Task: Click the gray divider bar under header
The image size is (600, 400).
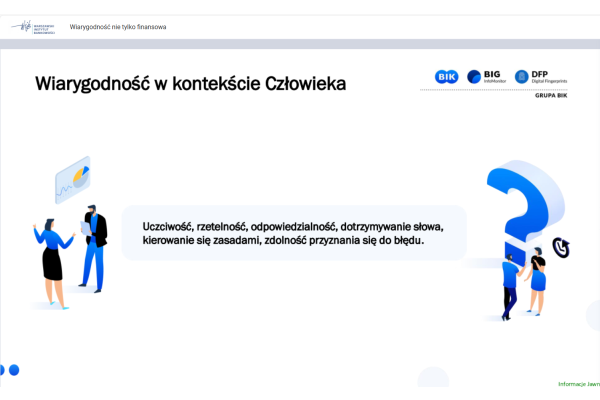Action: click(x=300, y=44)
